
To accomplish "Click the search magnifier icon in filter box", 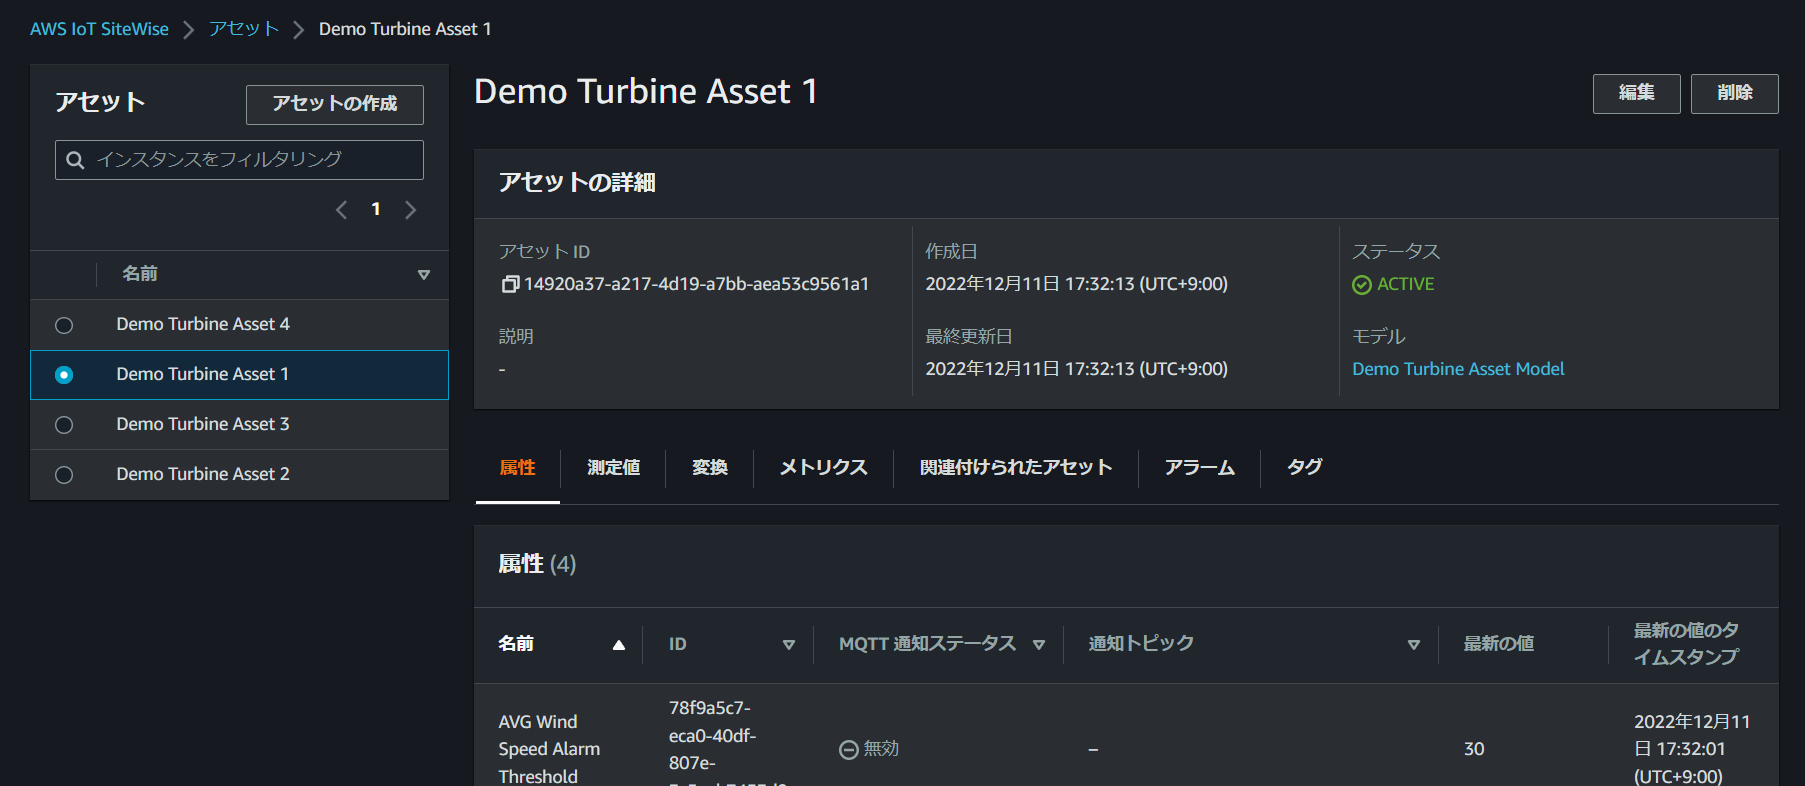I will 75,160.
